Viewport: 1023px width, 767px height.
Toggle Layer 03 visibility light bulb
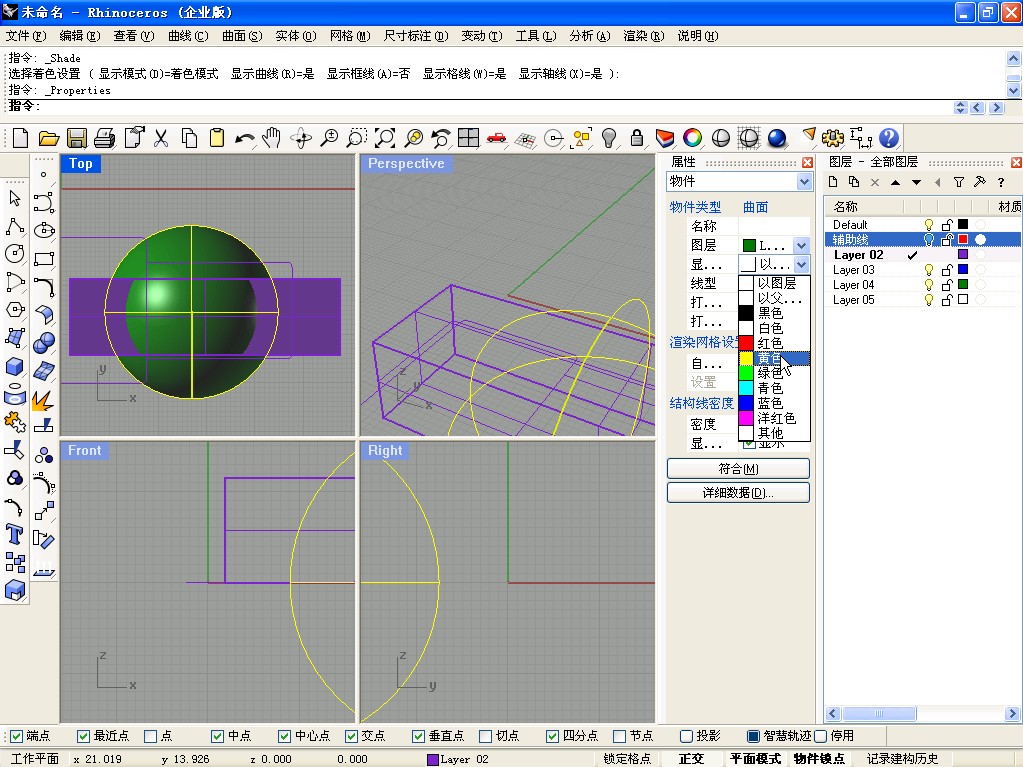click(x=928, y=270)
